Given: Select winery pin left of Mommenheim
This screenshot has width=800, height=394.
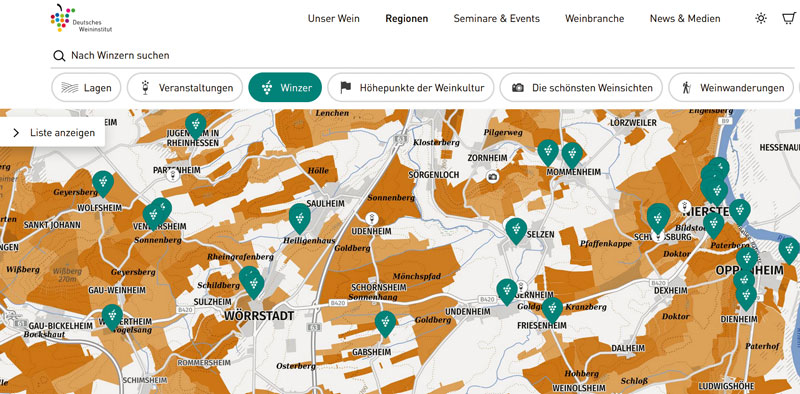Looking at the screenshot, I should pos(548,152).
